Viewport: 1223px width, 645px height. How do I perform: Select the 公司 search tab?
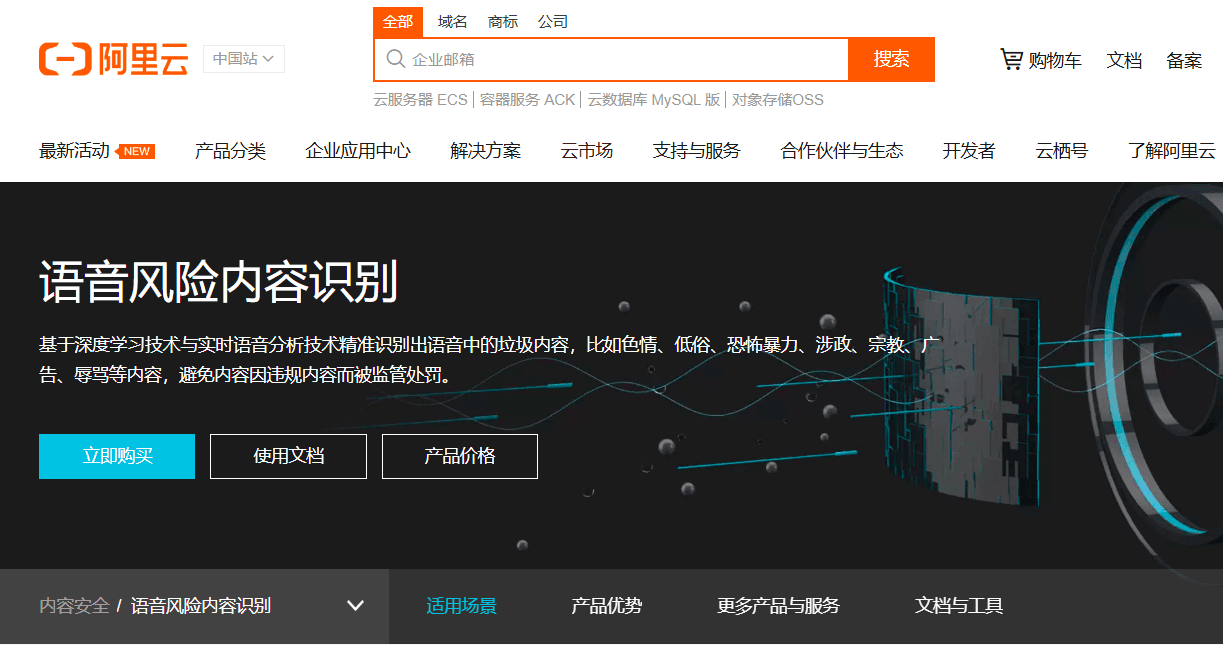tap(553, 22)
